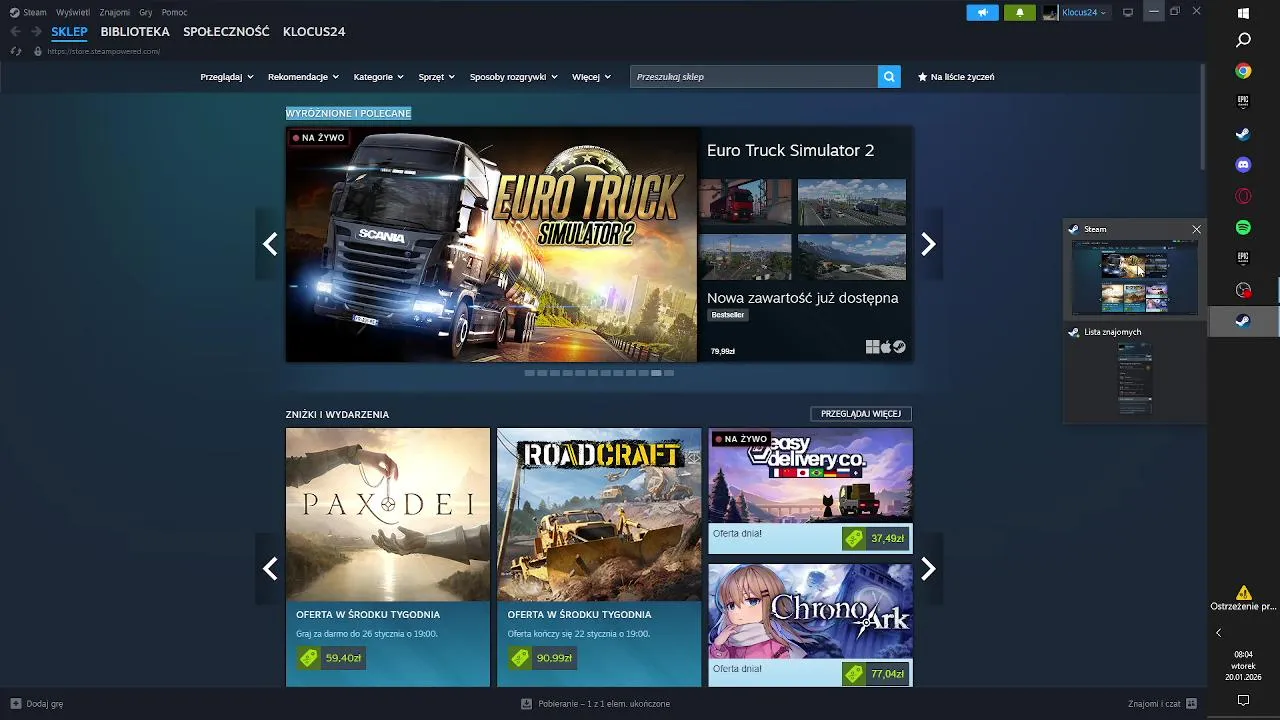
Task: Open the green notifications bell
Action: tap(1019, 12)
